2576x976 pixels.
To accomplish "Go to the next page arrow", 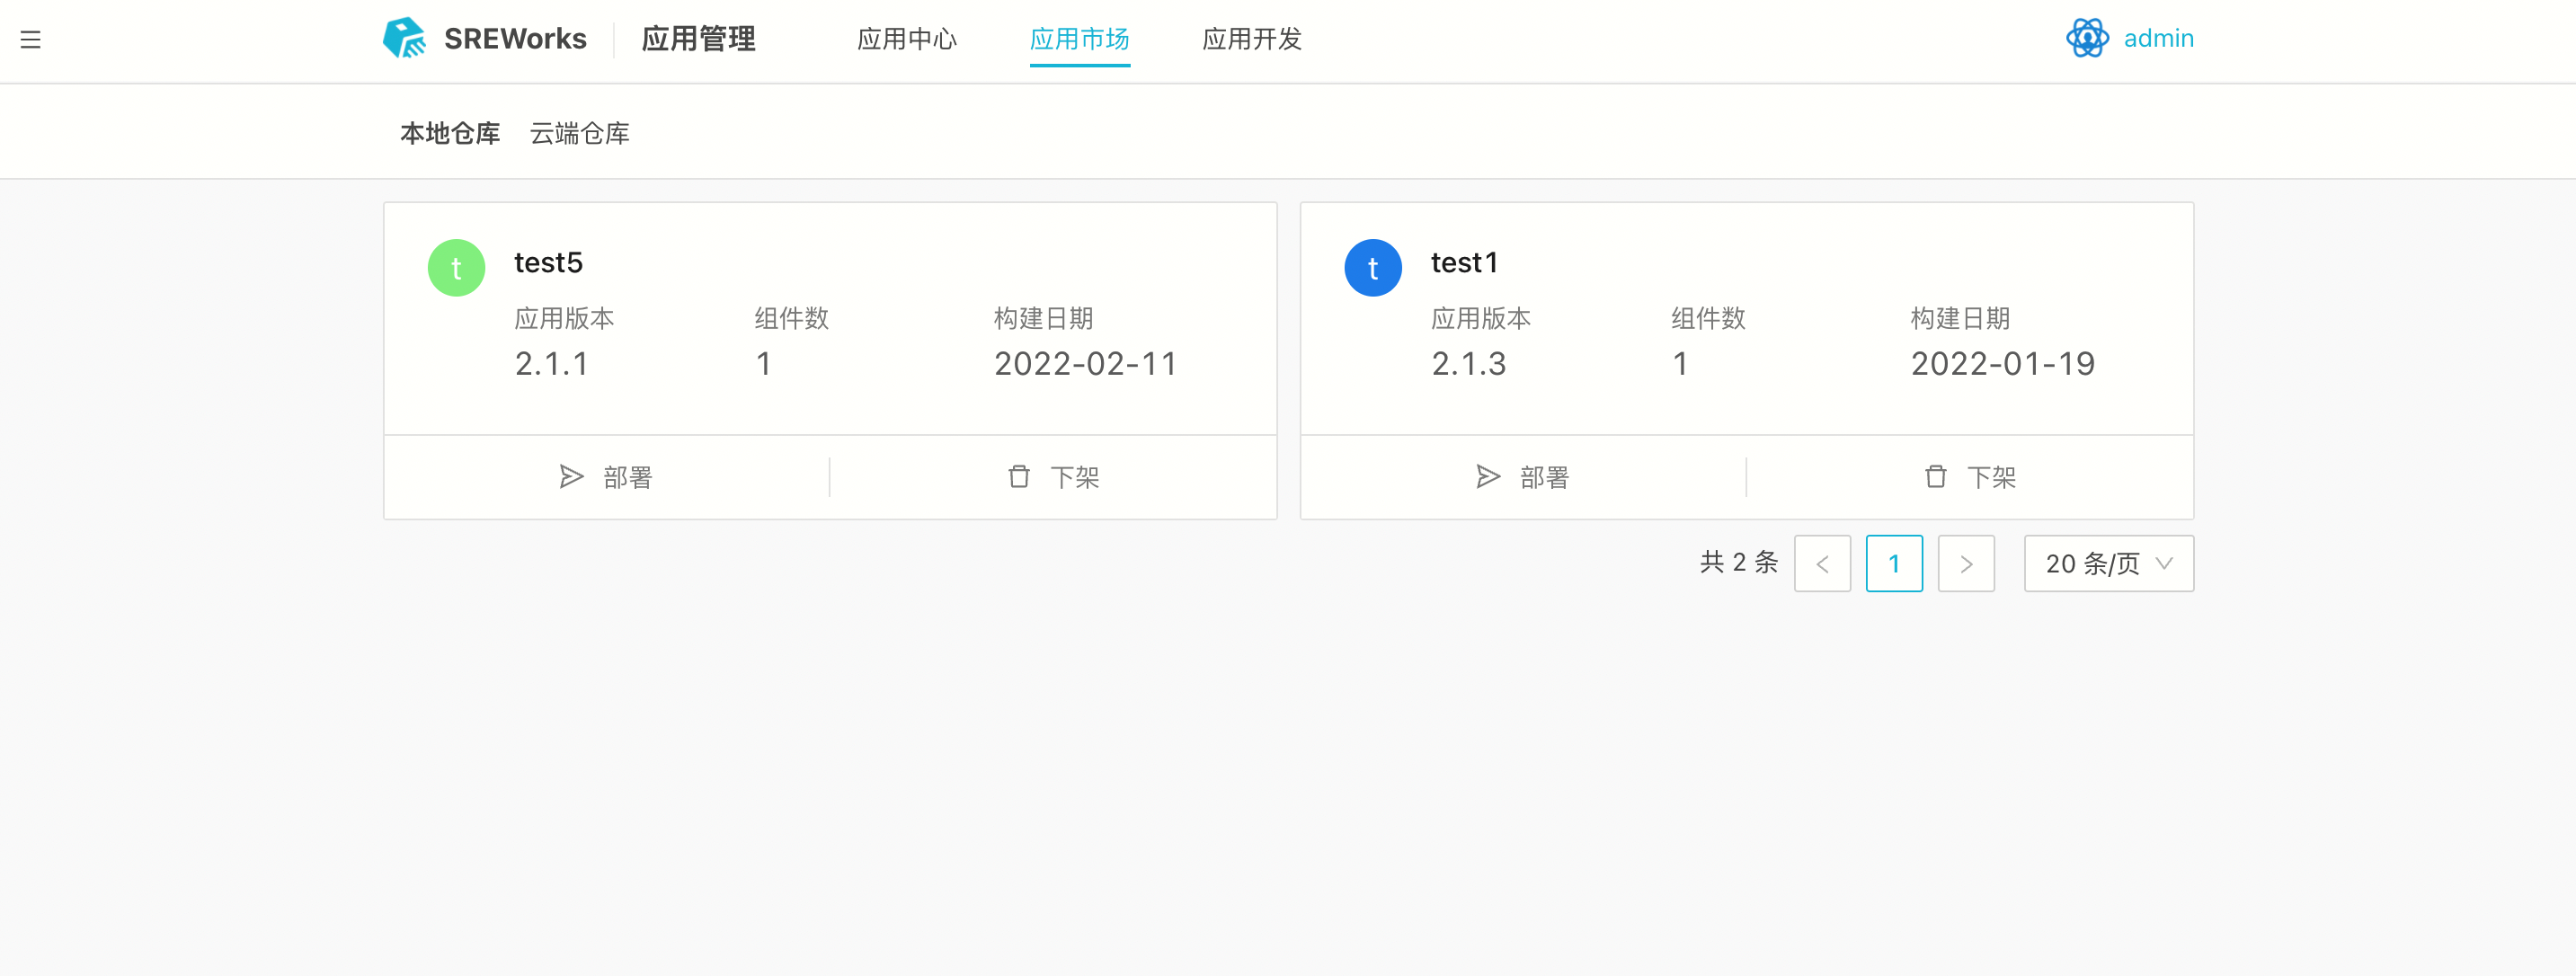I will [x=1965, y=564].
